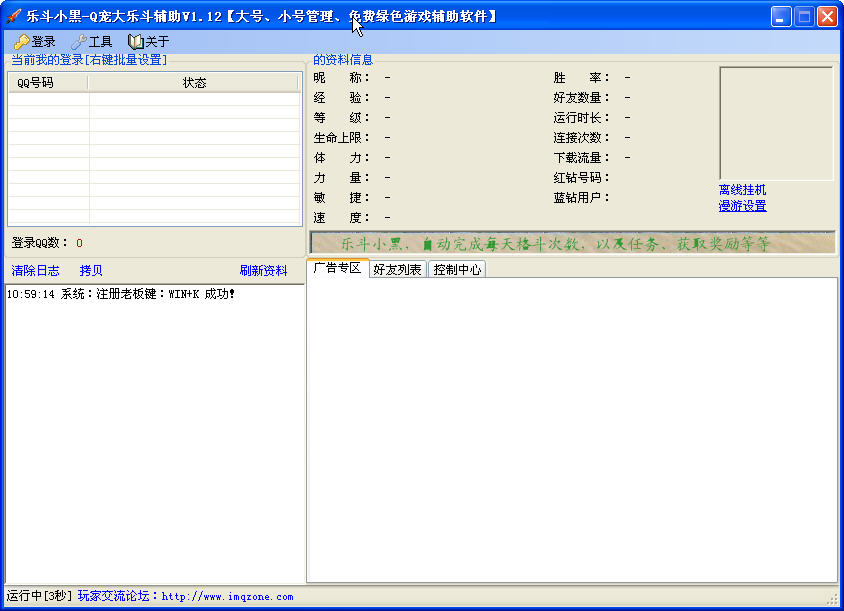Click the 等级 label
Image resolution: width=844 pixels, height=611 pixels.
(342, 118)
